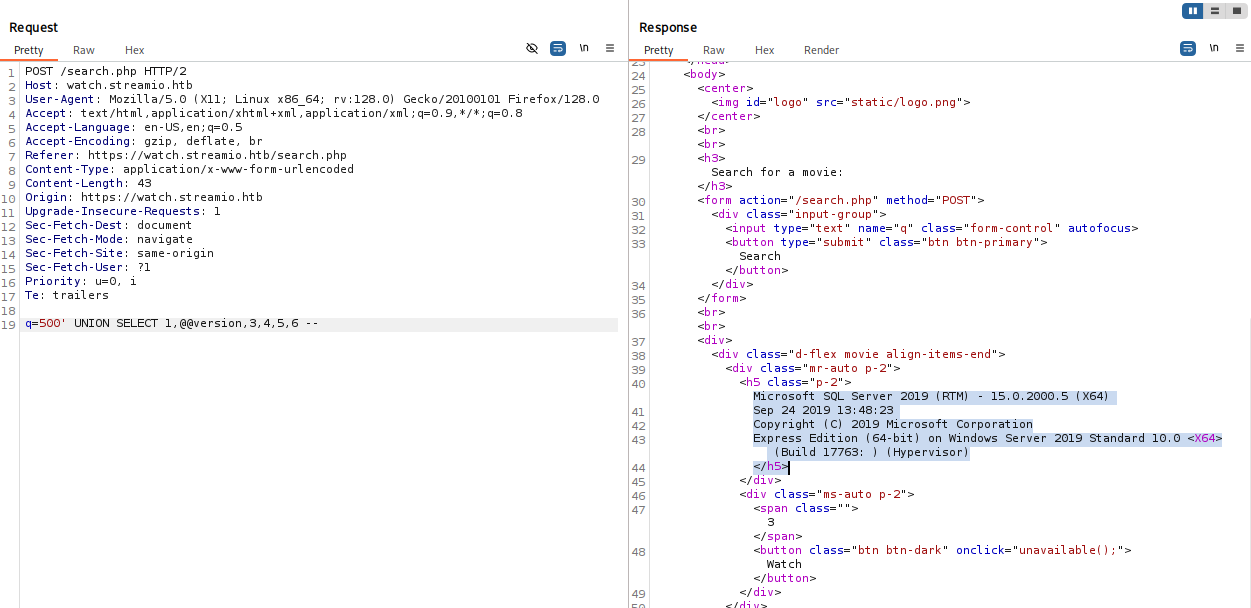Click the 'Accept: text/html' header line

click(274, 113)
